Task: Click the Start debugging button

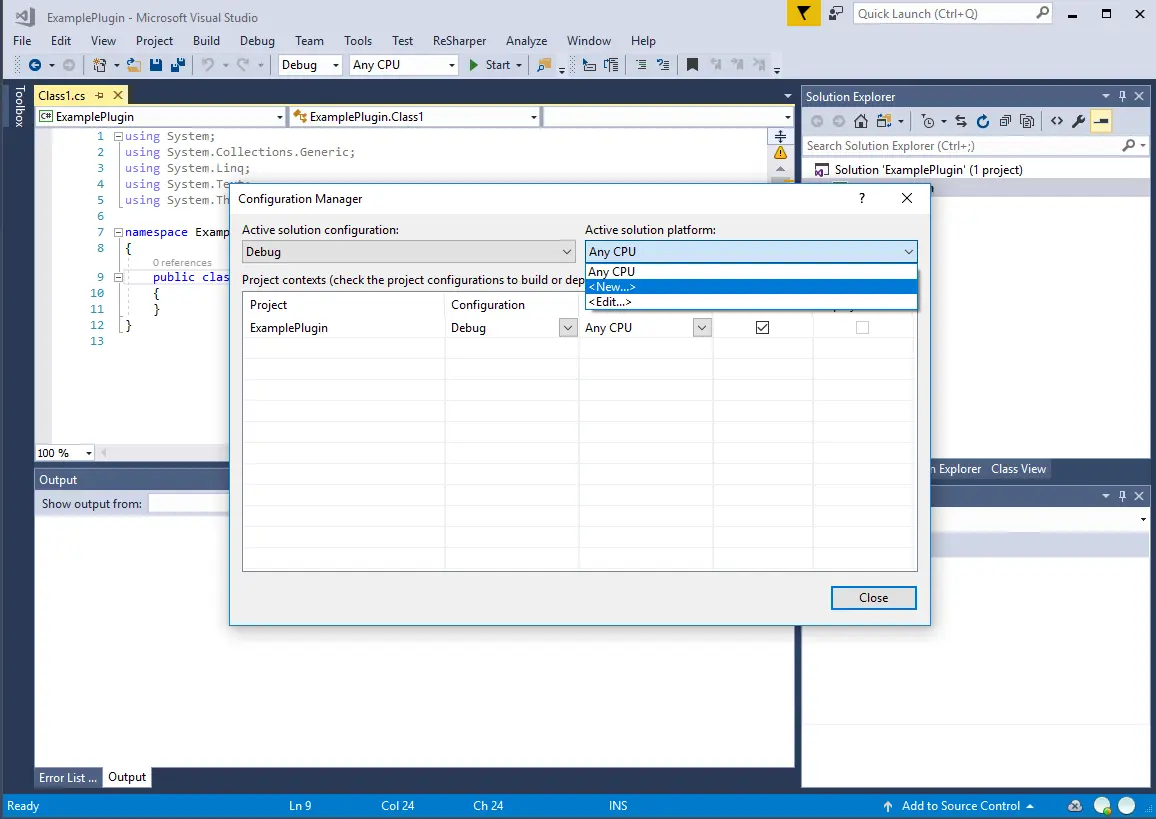Action: pos(490,65)
